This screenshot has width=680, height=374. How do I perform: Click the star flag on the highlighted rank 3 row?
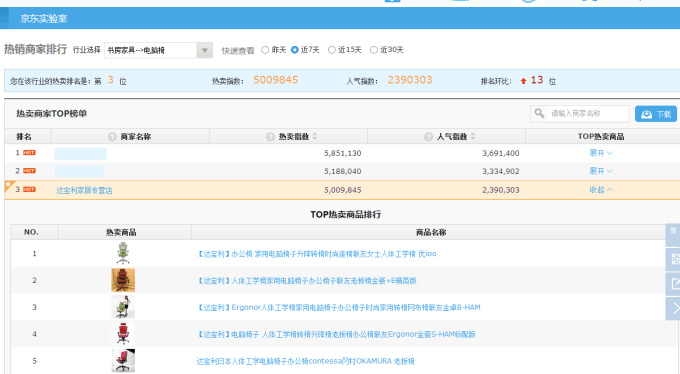pos(8,185)
